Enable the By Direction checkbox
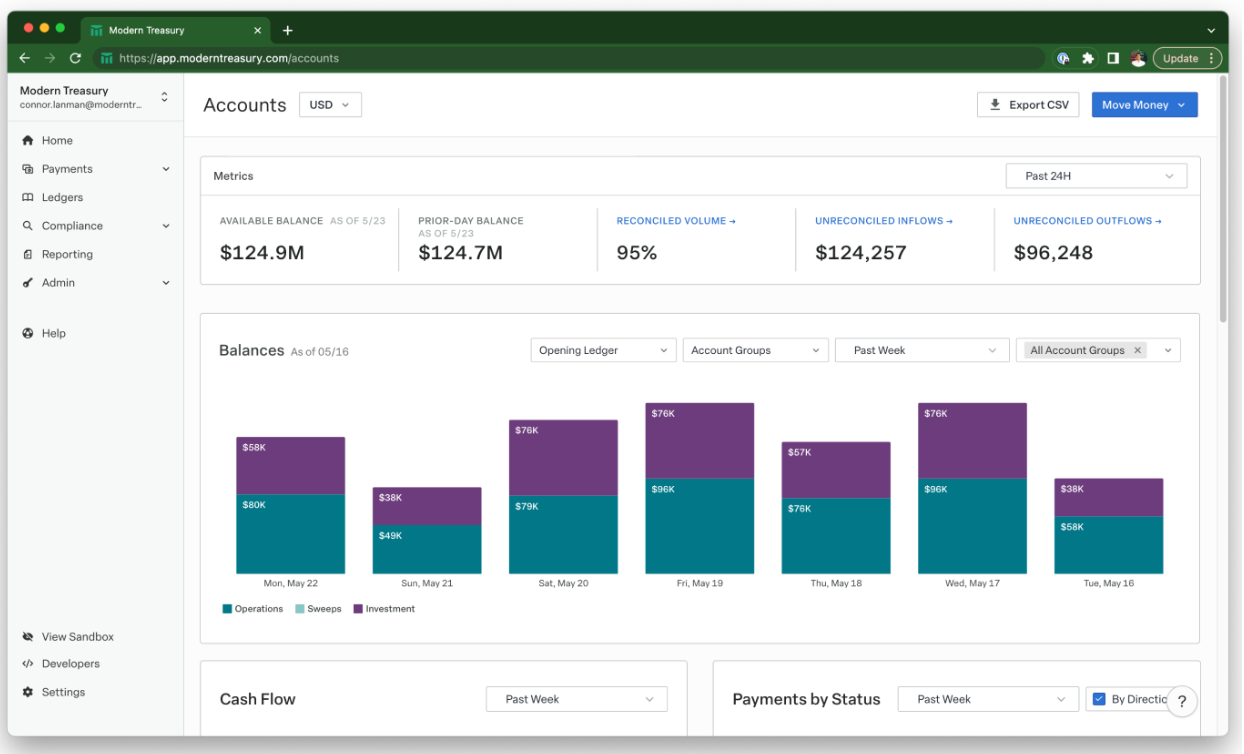Image resolution: width=1244 pixels, height=754 pixels. click(1097, 699)
